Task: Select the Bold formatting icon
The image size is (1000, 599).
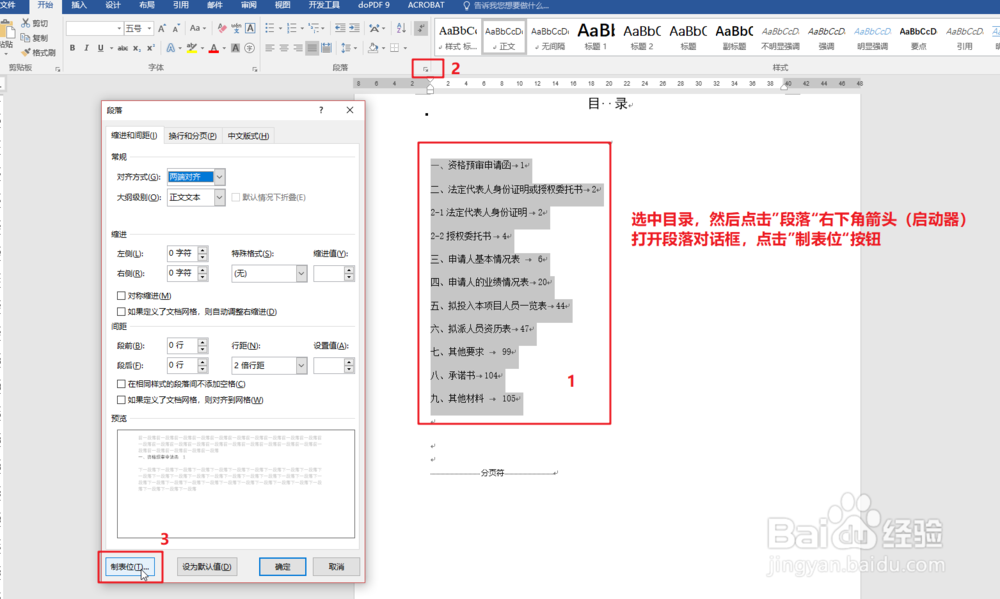Action: coord(72,47)
